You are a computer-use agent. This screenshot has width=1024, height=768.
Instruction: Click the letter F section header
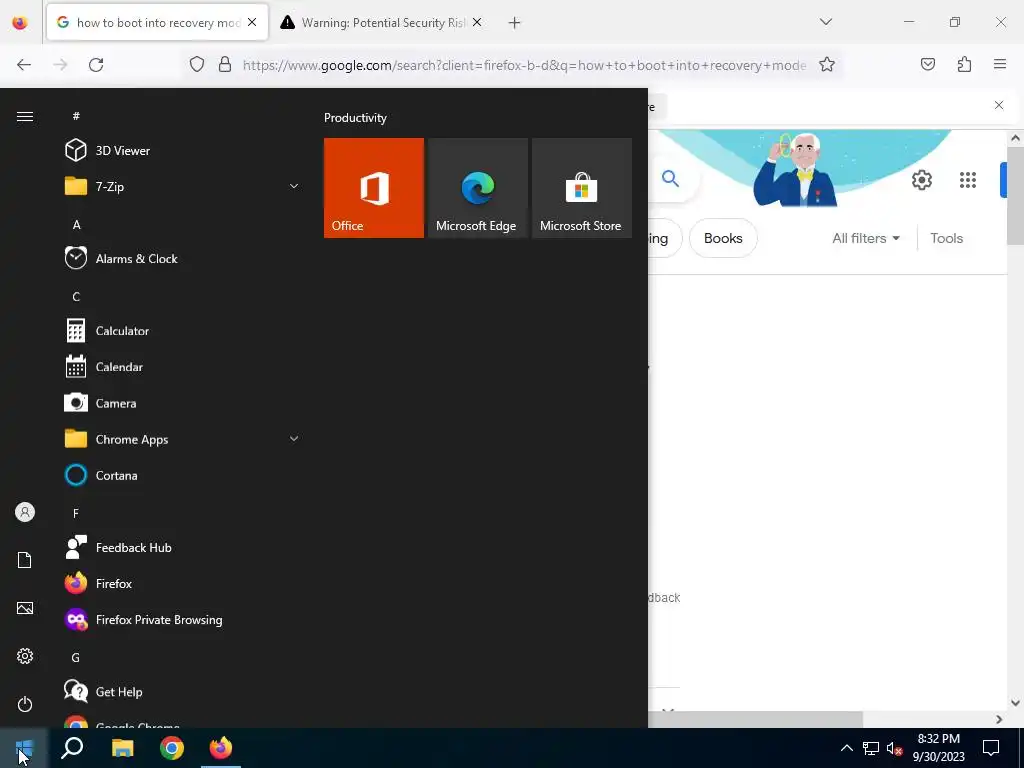click(76, 513)
